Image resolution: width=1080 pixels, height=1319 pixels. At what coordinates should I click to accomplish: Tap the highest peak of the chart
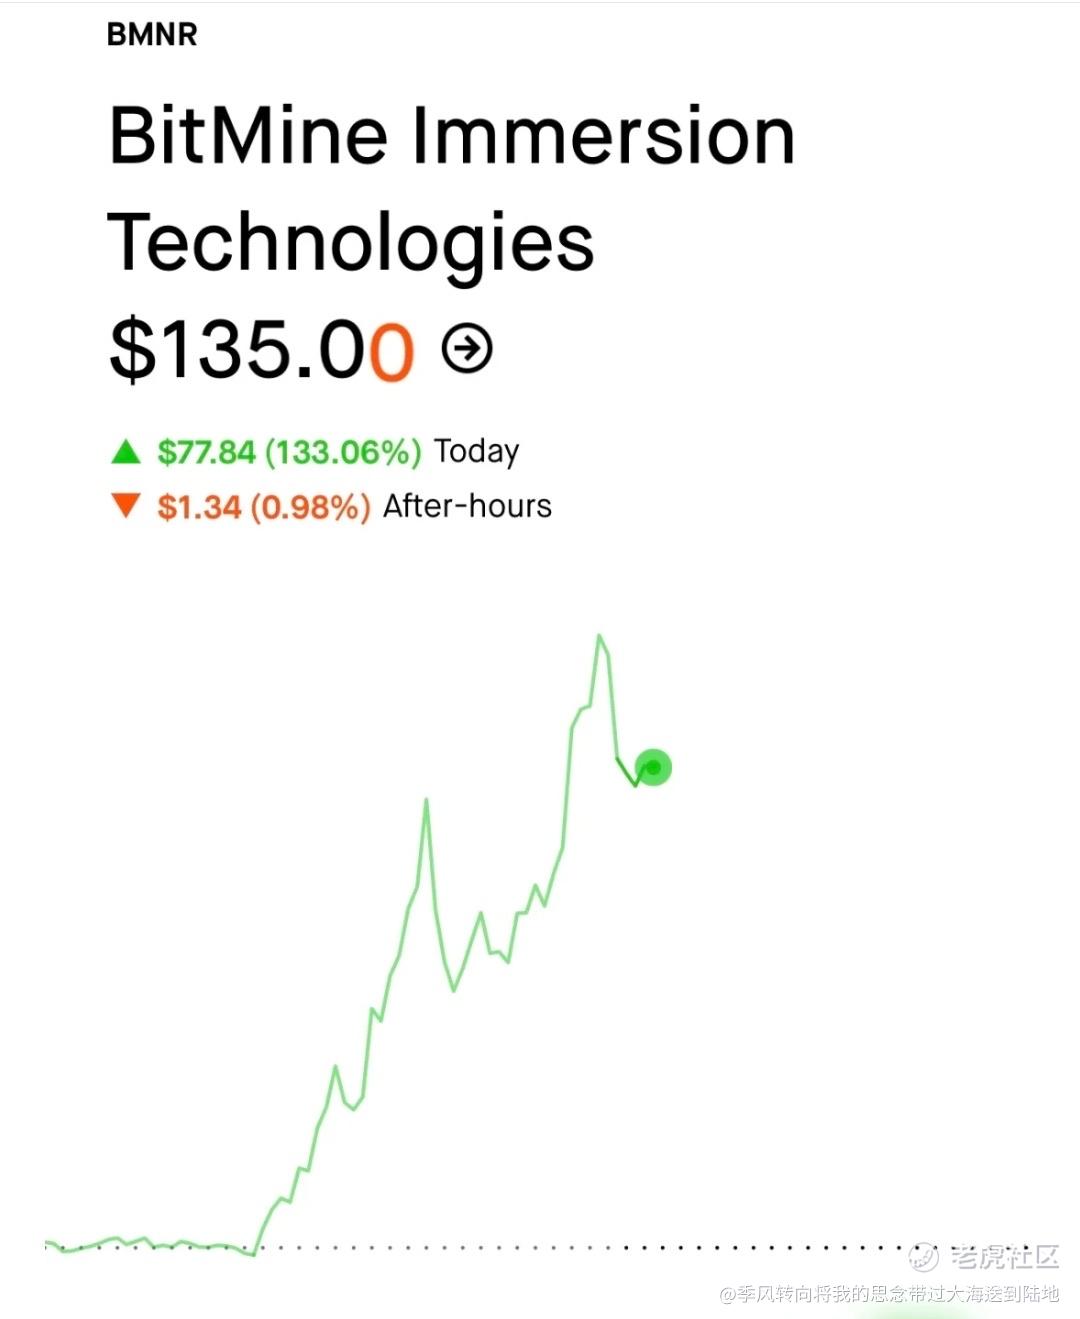[599, 636]
